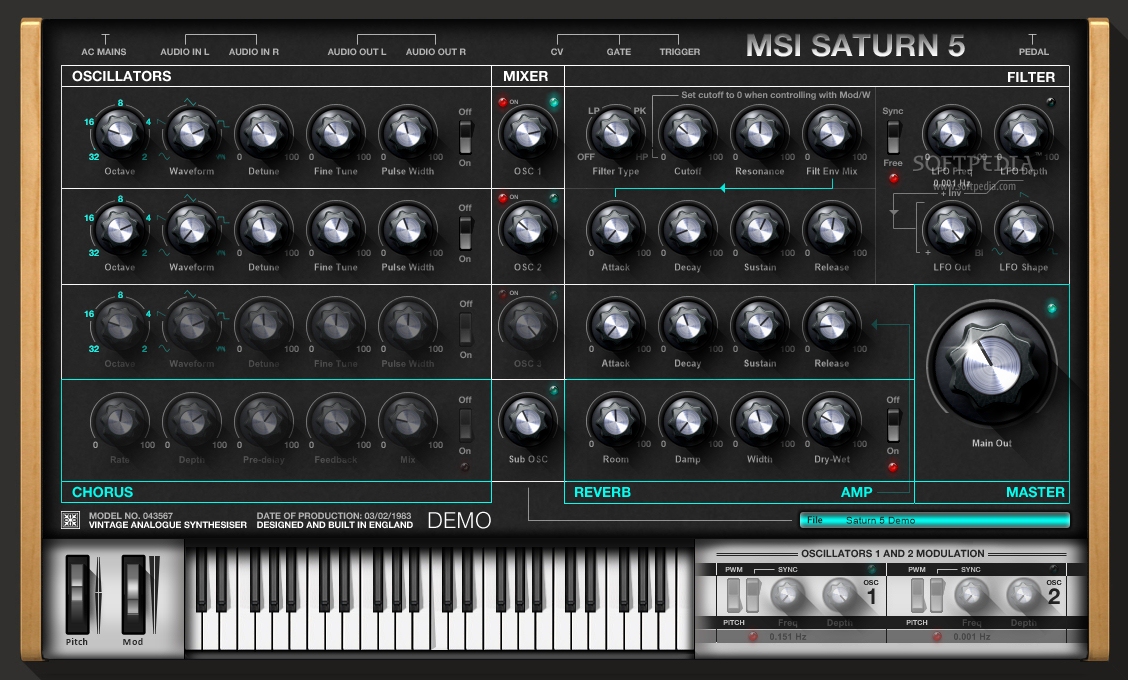Screen dimensions: 1128x680
Task: Click the teal LED in the Master section
Action: click(1052, 309)
